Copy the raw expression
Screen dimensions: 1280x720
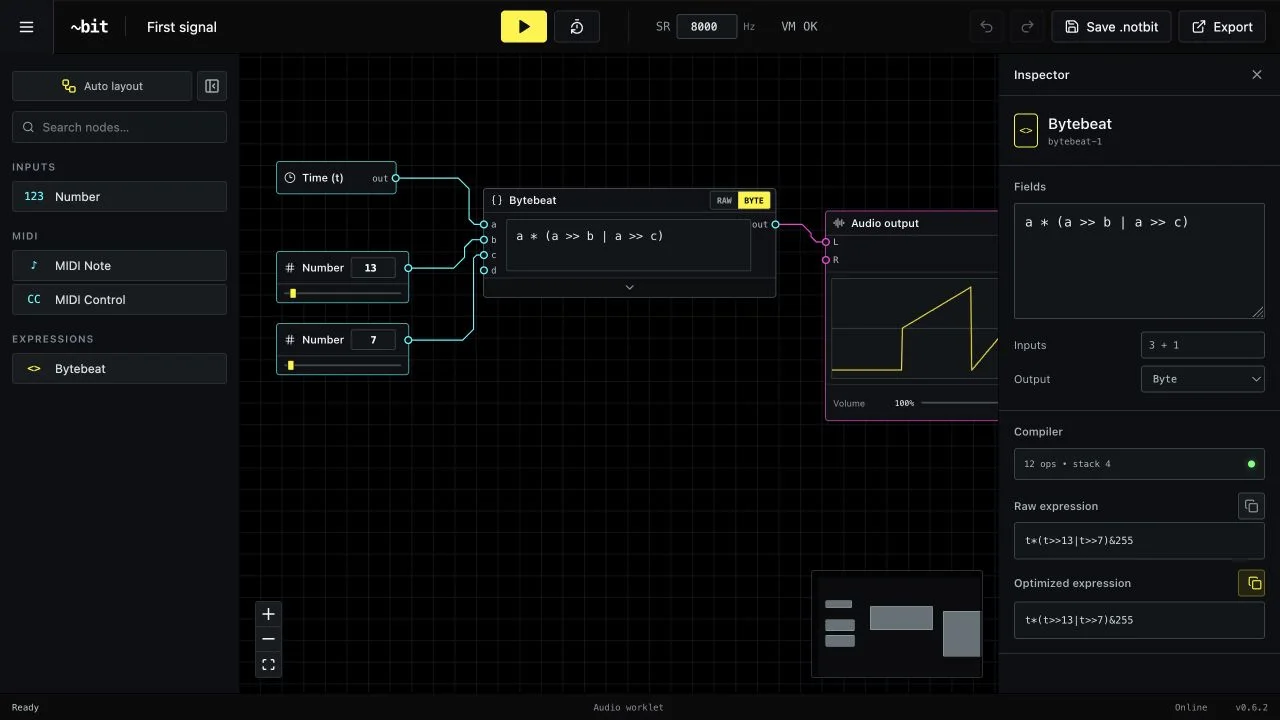pyautogui.click(x=1251, y=506)
